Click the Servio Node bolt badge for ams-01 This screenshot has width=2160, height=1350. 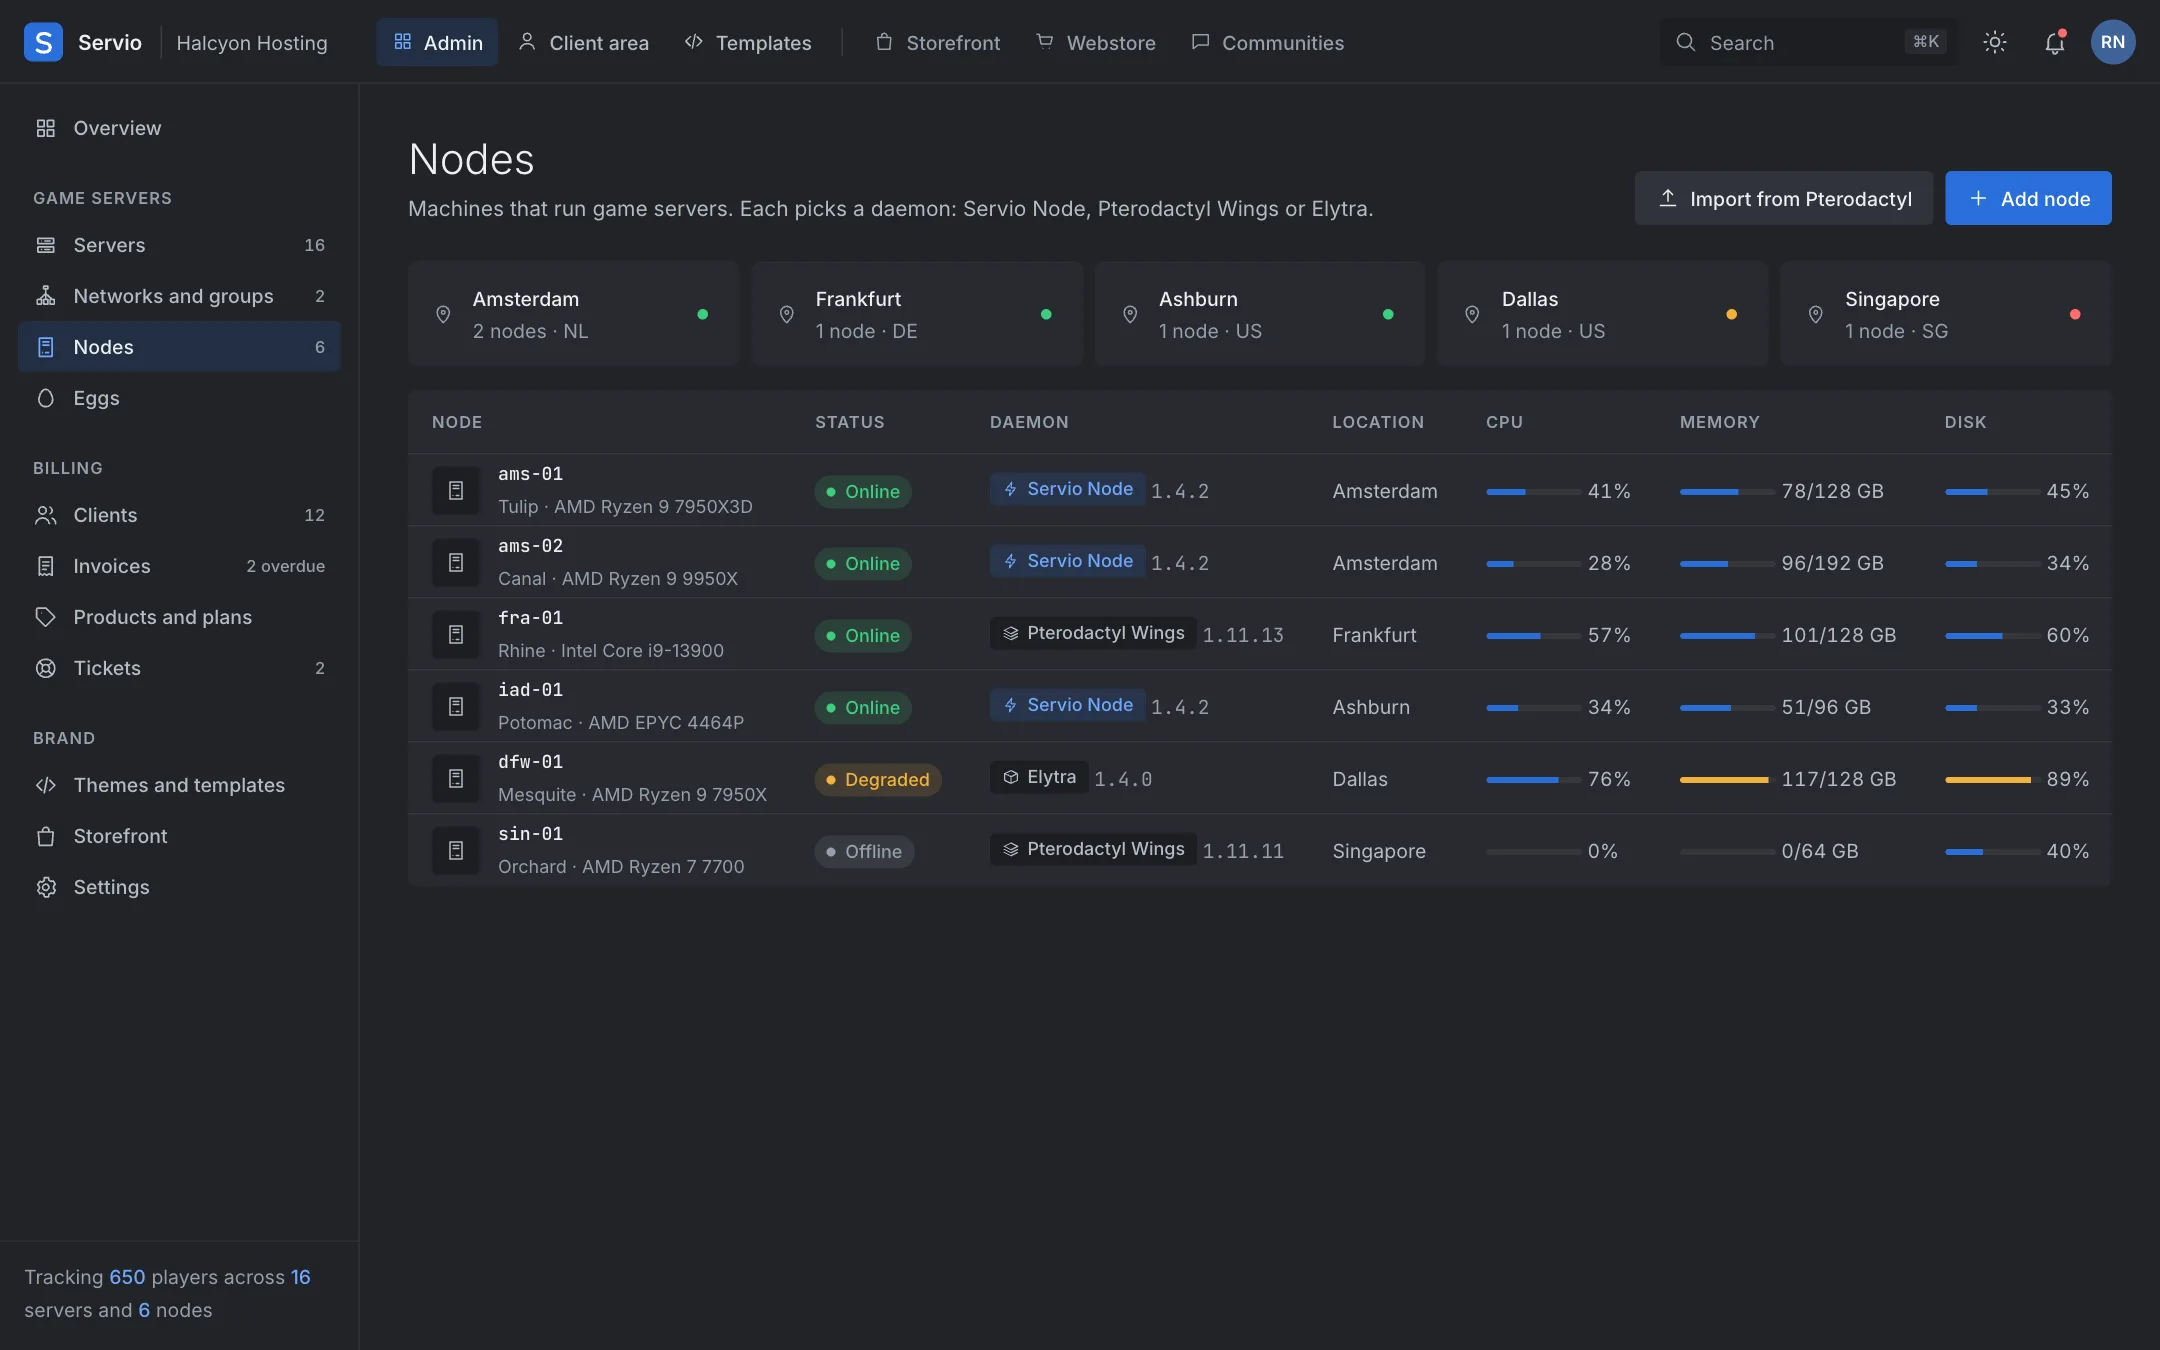pos(1067,489)
